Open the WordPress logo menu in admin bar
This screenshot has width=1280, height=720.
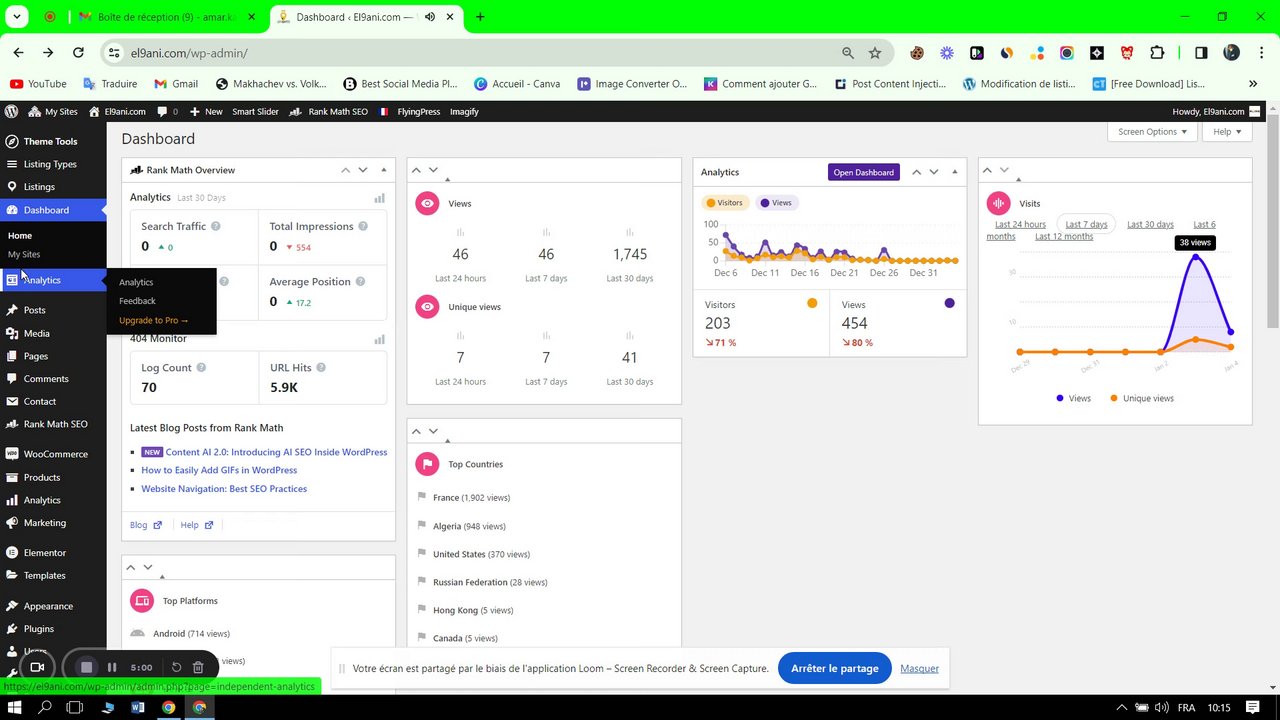[12, 112]
